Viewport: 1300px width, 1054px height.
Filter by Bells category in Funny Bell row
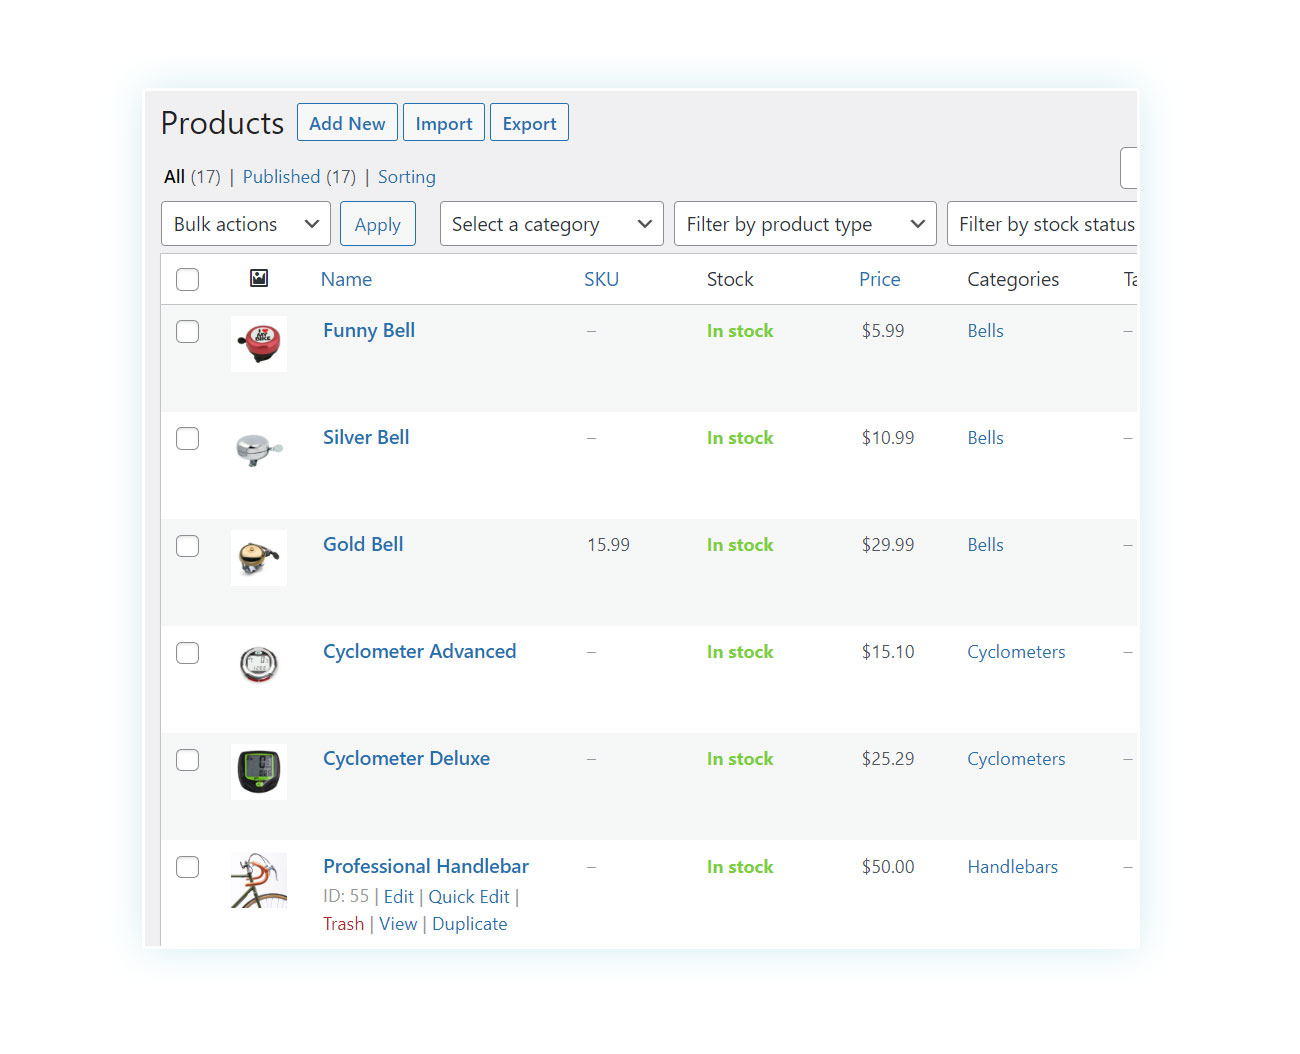pos(985,331)
